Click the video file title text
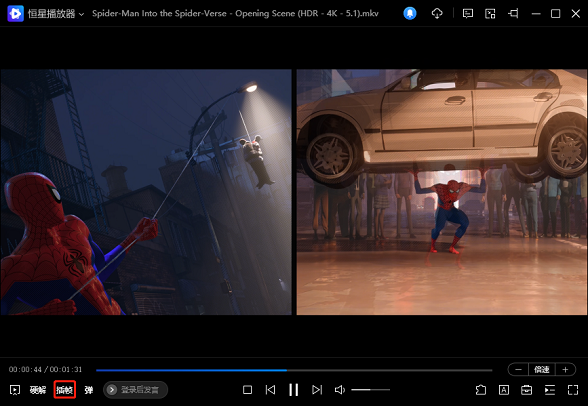 (235, 13)
